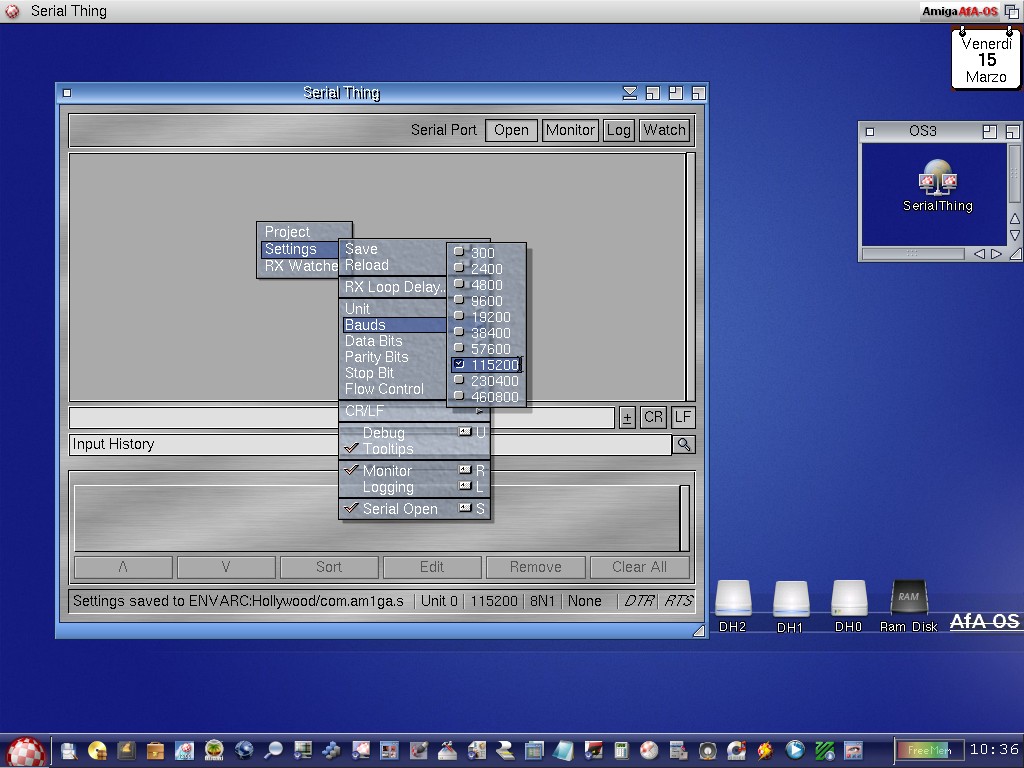The width and height of the screenshot is (1024, 768).
Task: Select the 230400 baud rate option
Action: click(x=494, y=381)
